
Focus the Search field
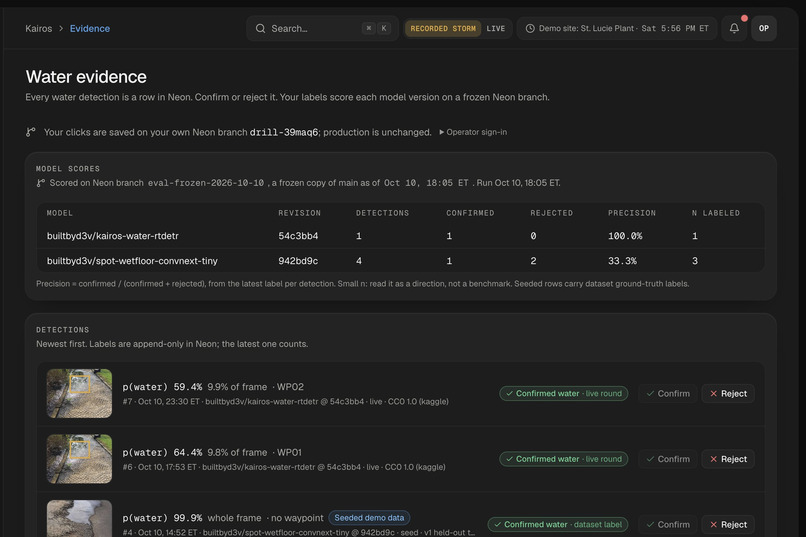point(322,28)
